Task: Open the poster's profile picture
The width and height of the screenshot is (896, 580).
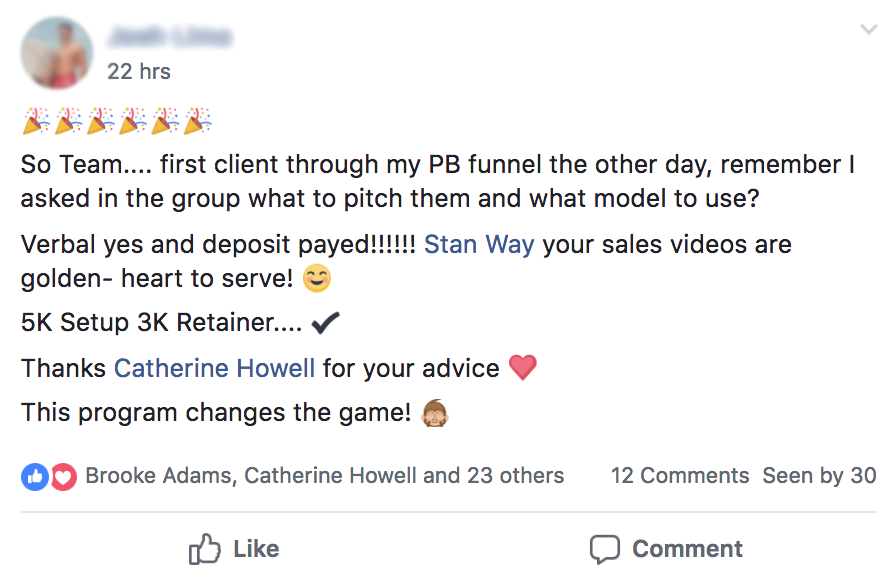Action: click(x=57, y=53)
